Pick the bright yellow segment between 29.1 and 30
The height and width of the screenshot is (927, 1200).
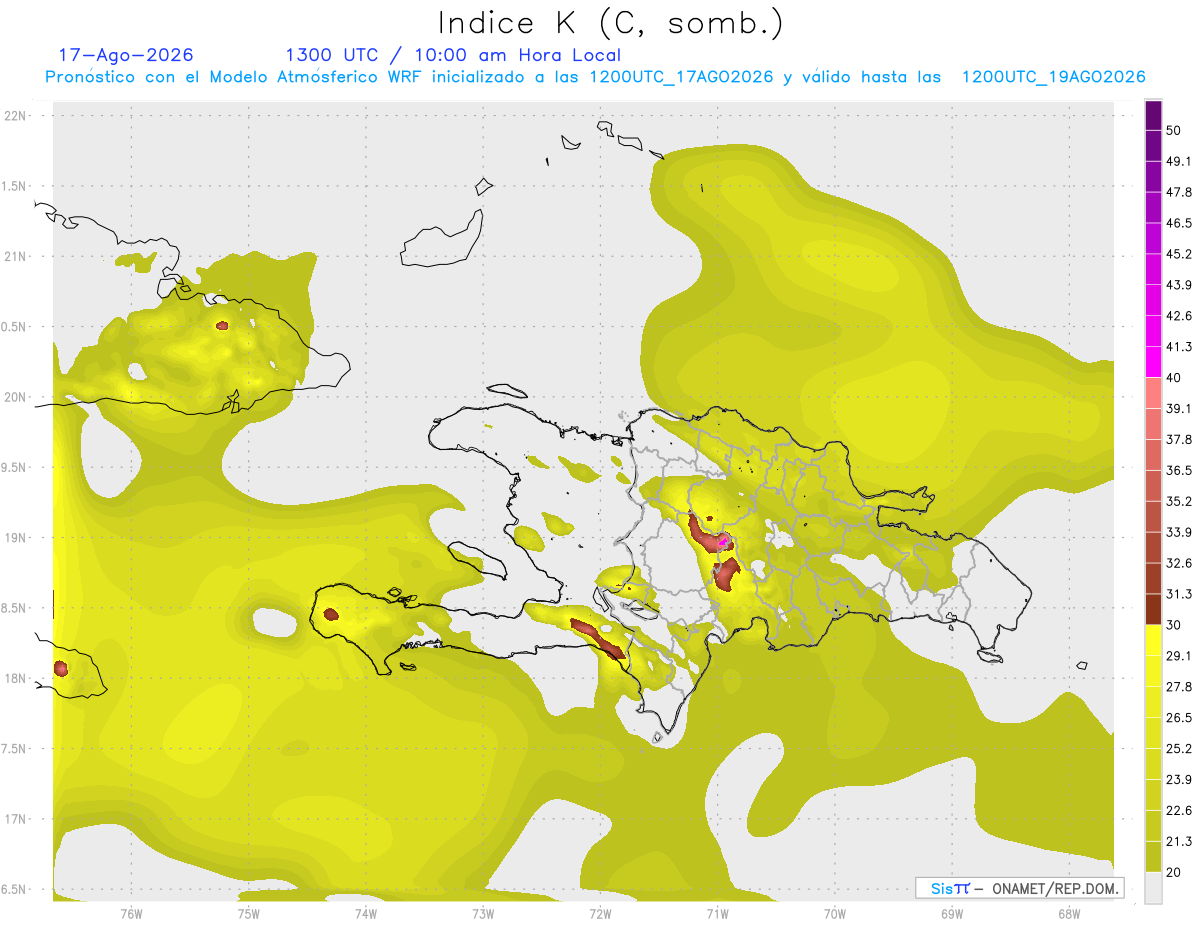click(x=1153, y=640)
